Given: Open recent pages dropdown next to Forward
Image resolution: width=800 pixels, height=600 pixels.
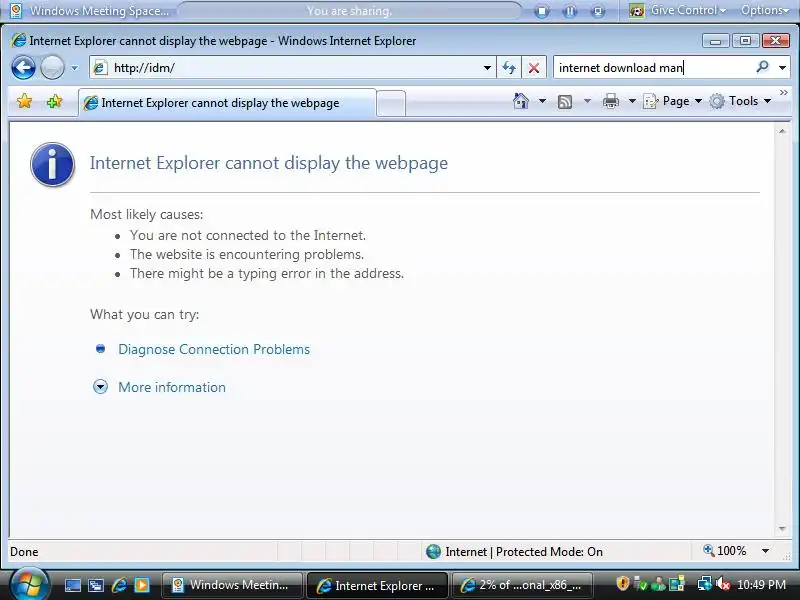Looking at the screenshot, I should (74, 68).
